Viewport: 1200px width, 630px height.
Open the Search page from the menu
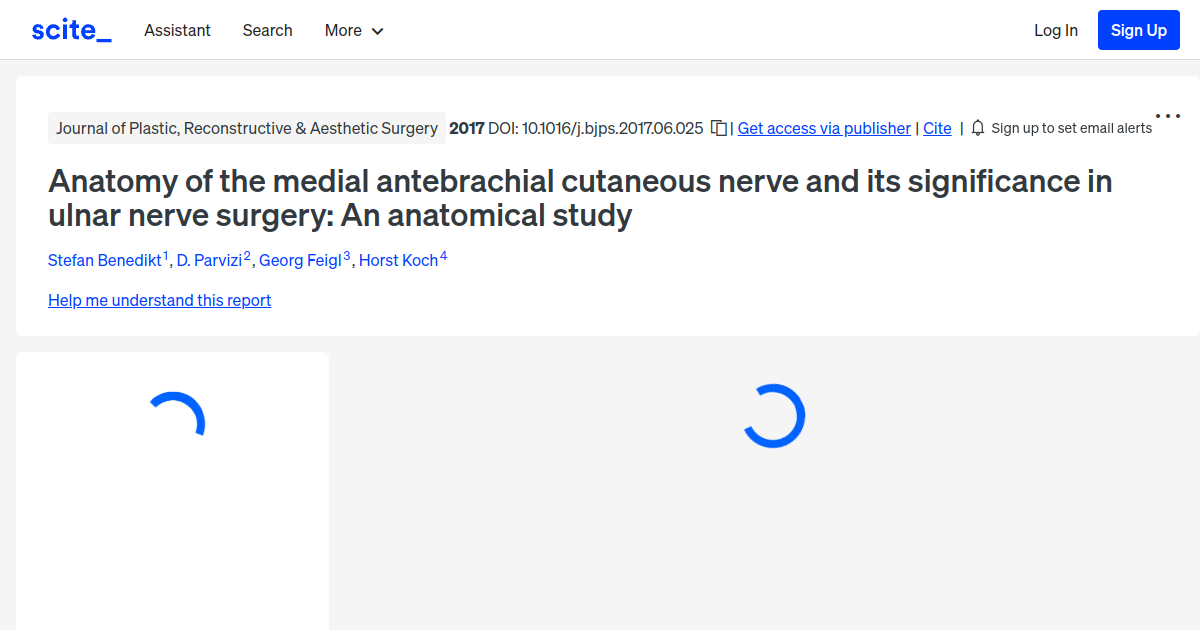pyautogui.click(x=267, y=31)
